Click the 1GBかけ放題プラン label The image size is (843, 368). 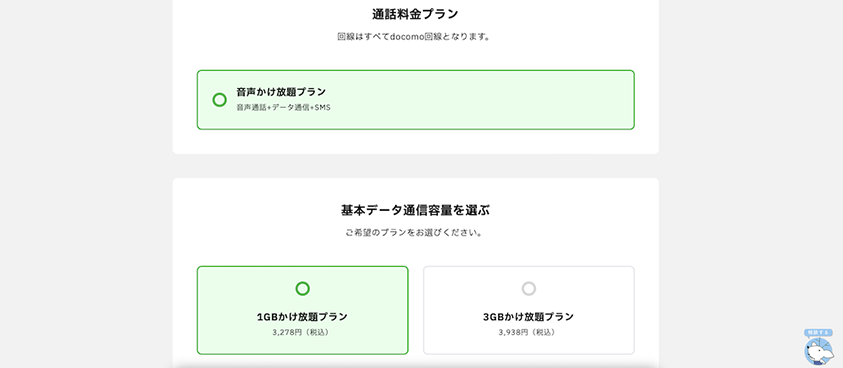(303, 317)
